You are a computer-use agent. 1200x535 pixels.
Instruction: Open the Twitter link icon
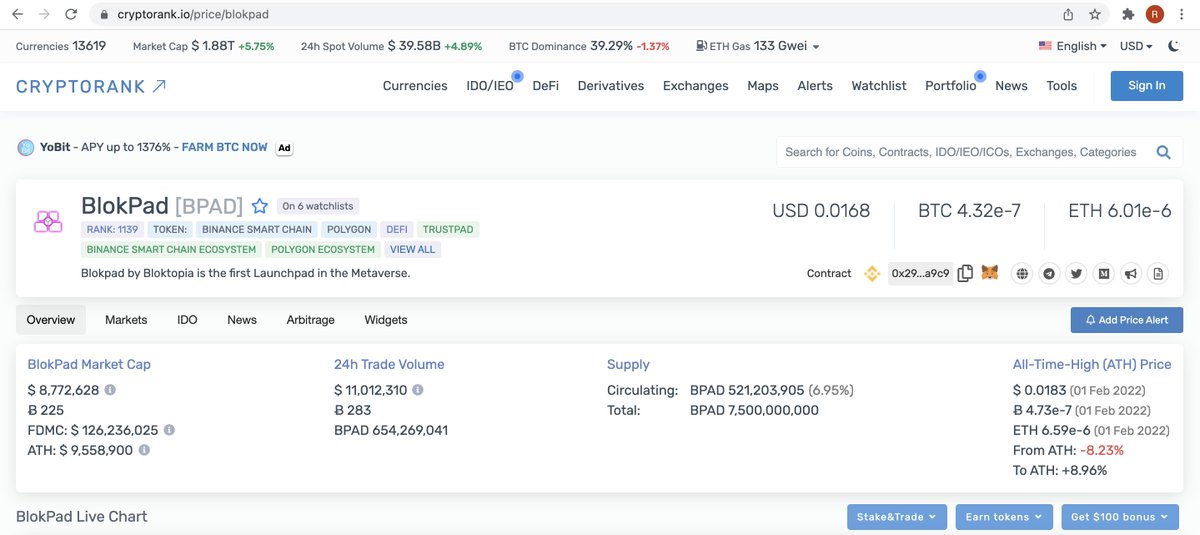[x=1077, y=273]
